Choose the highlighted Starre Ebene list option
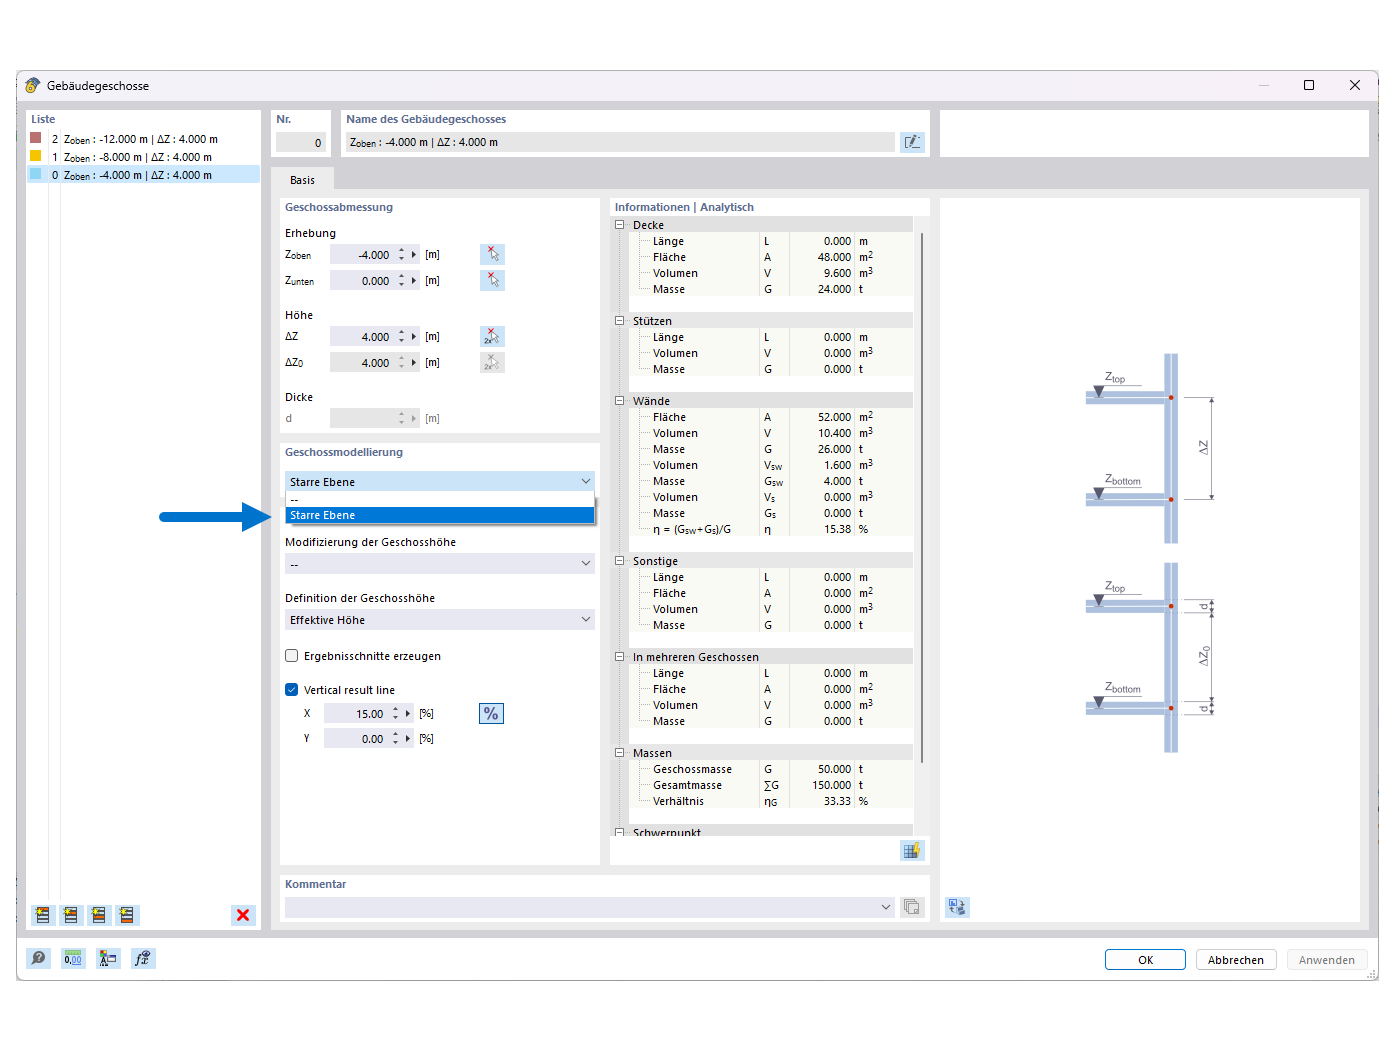1400x1050 pixels. [x=440, y=515]
